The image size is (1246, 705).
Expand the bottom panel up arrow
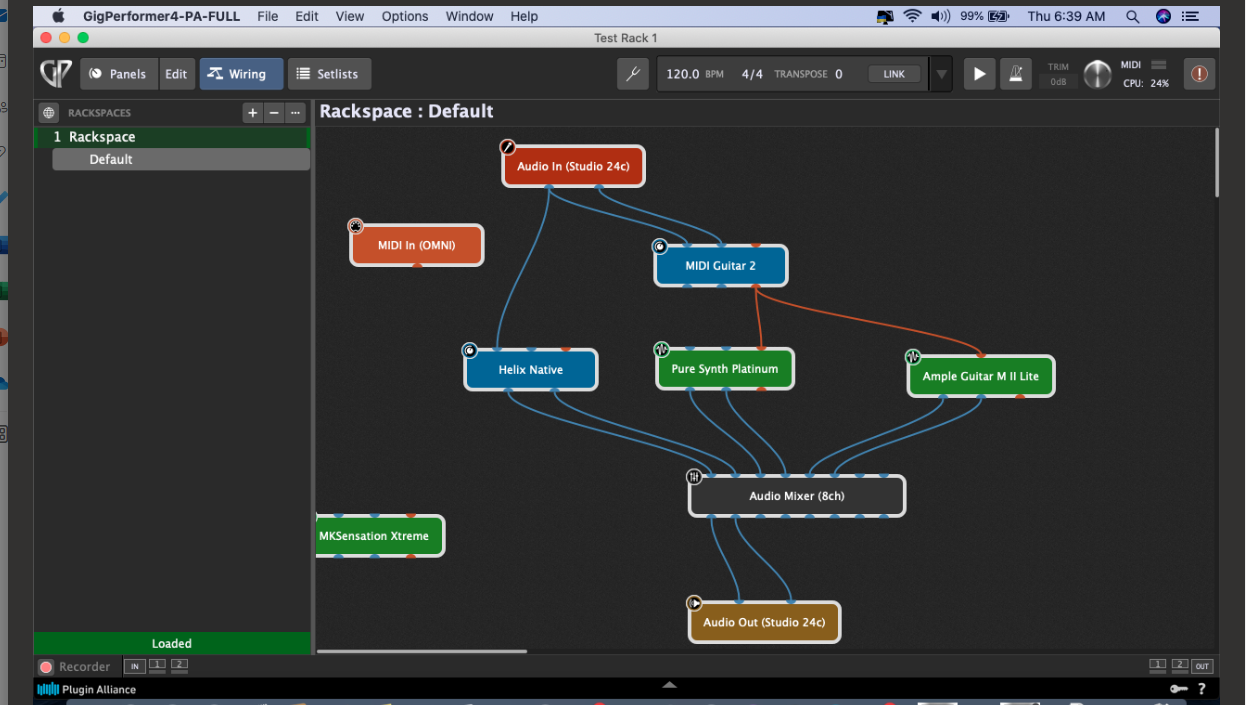pos(669,685)
